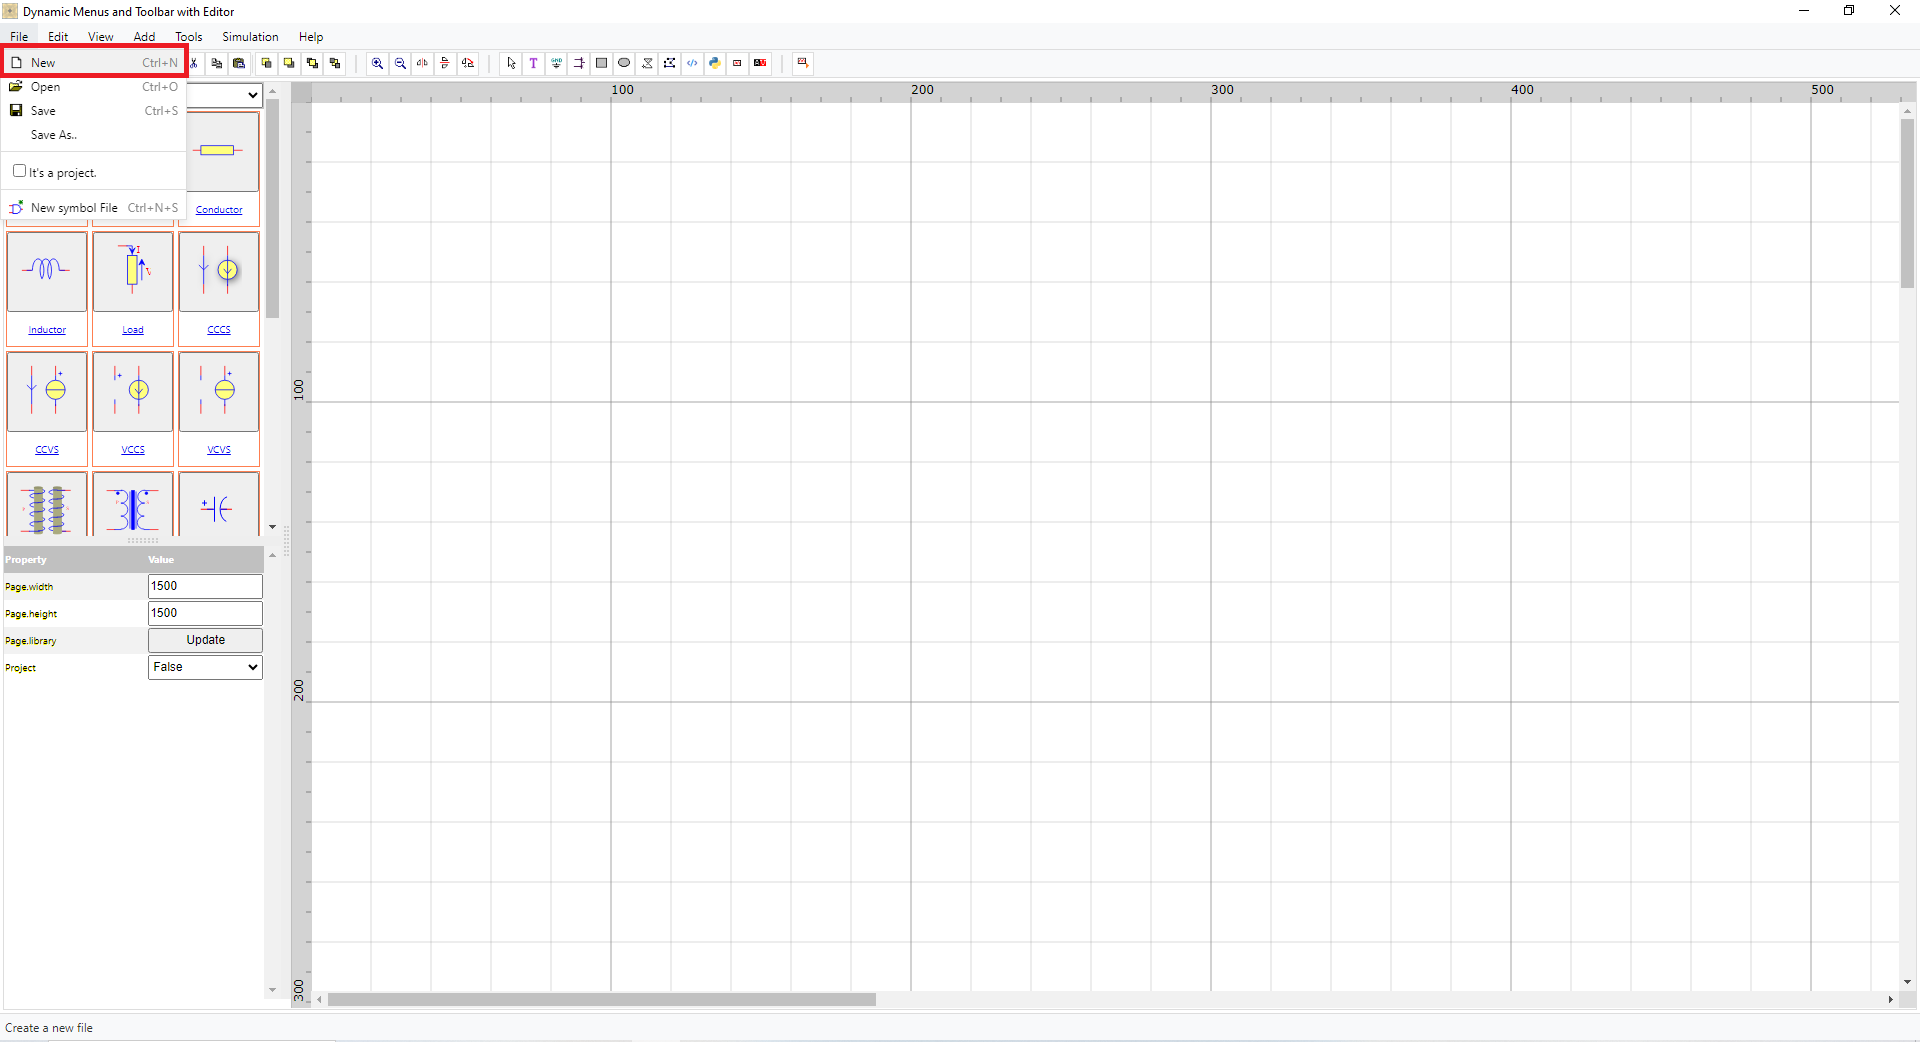The height and width of the screenshot is (1042, 1920).
Task: Click the component palette scroll-down arrow
Action: [272, 527]
